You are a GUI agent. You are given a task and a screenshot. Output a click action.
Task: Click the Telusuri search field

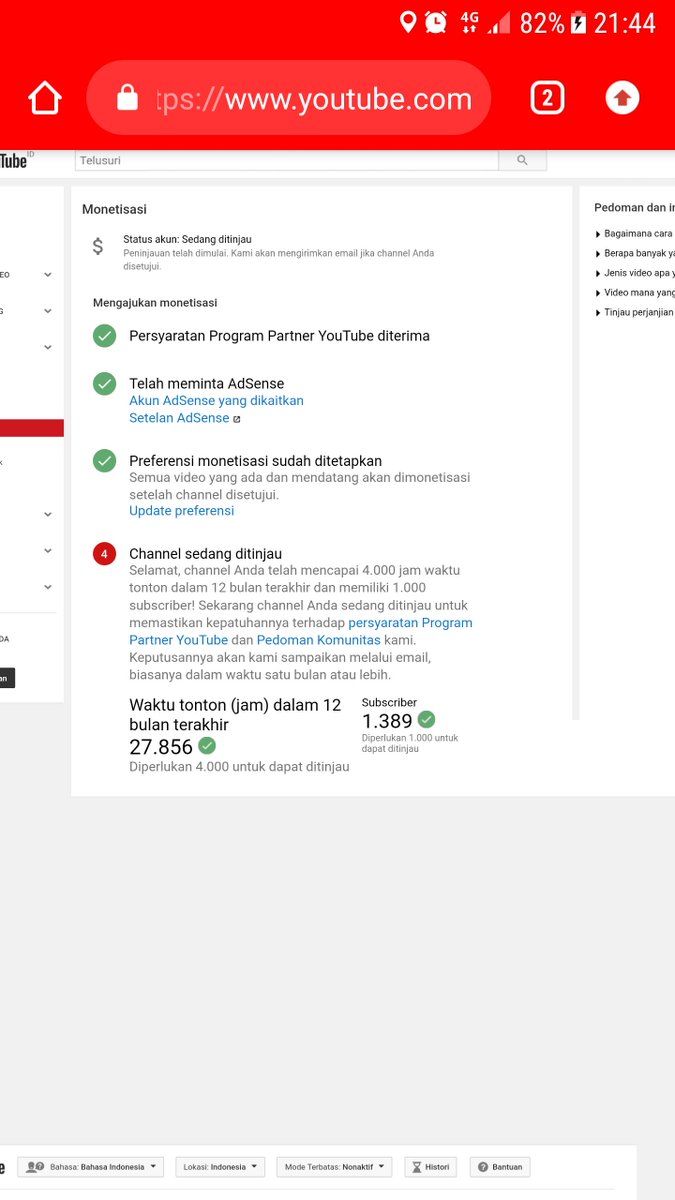286,160
